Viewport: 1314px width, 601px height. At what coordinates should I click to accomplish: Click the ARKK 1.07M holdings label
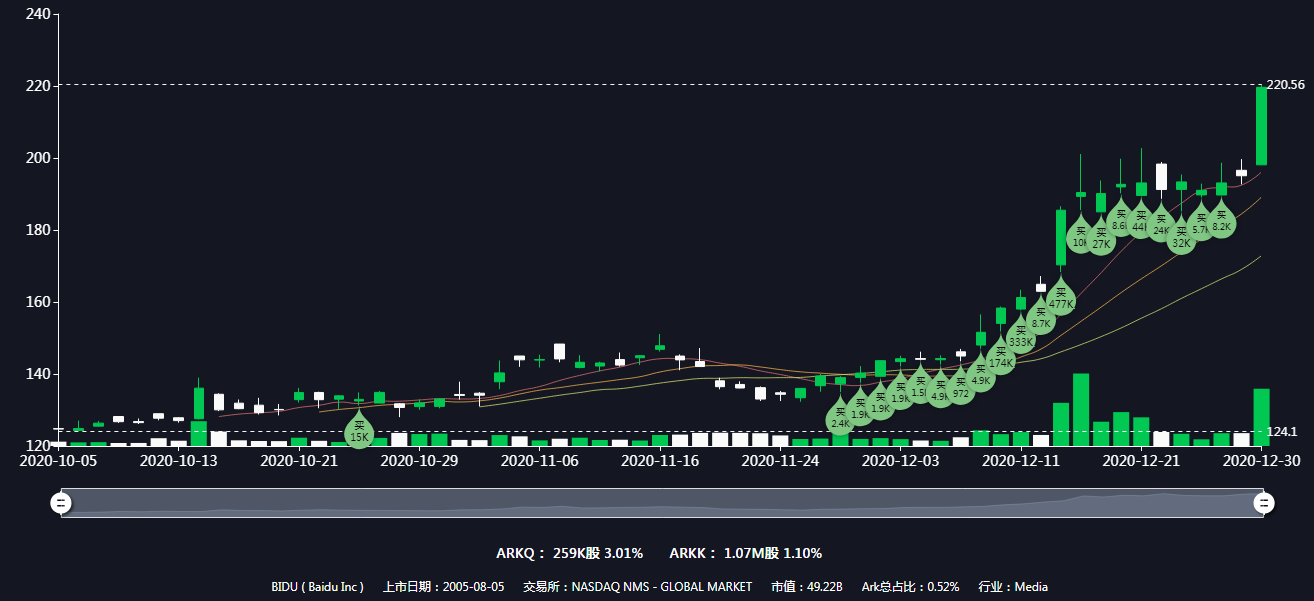coord(745,553)
